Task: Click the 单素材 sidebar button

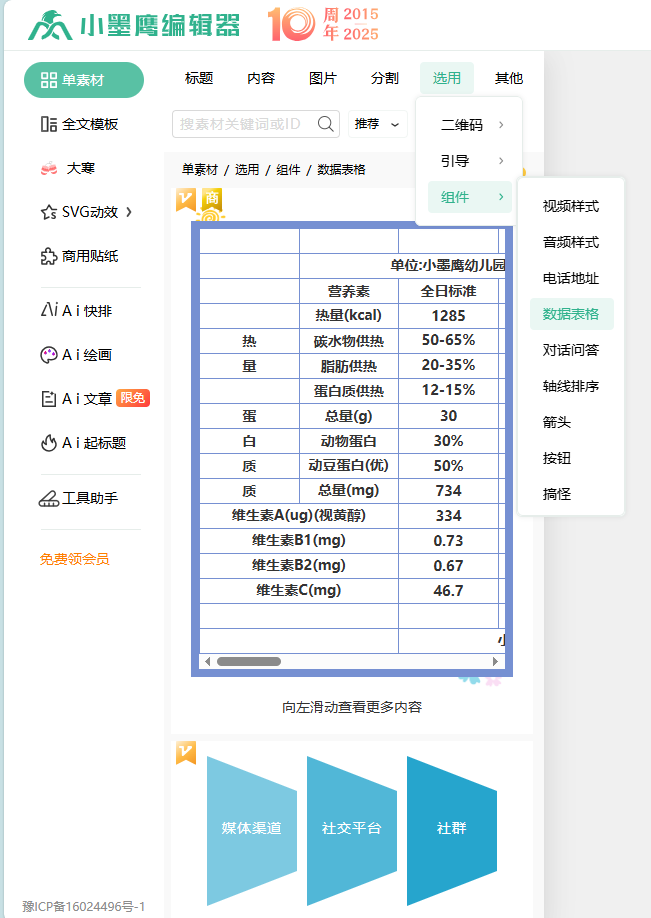Action: pyautogui.click(x=84, y=80)
